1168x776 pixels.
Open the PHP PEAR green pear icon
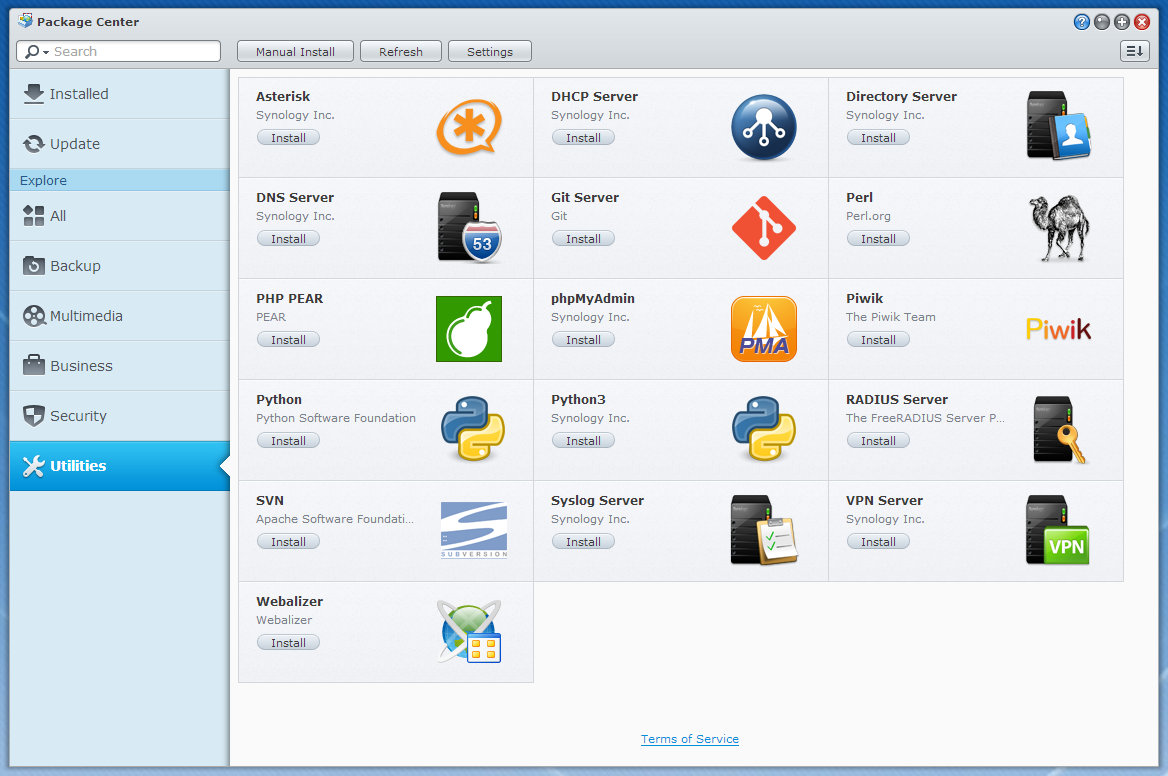[x=469, y=329]
